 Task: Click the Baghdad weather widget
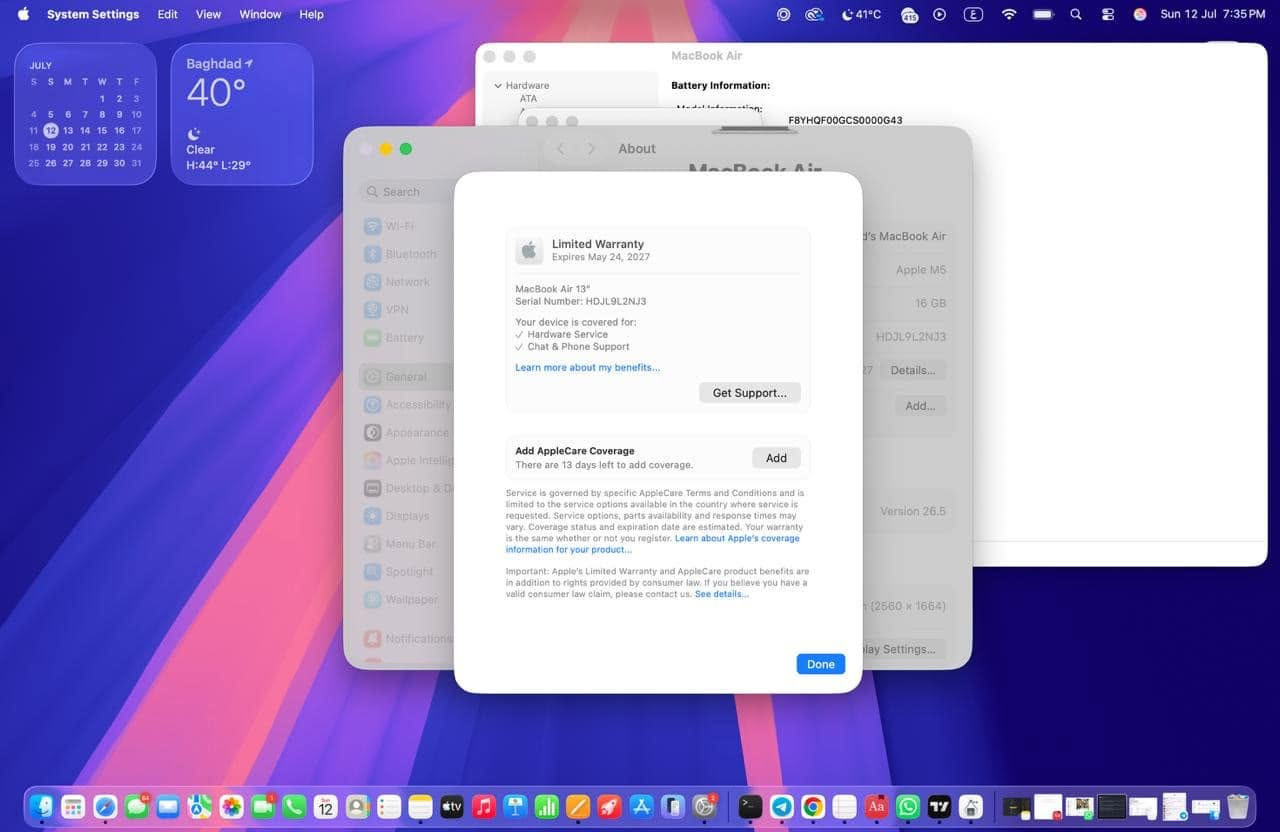242,114
